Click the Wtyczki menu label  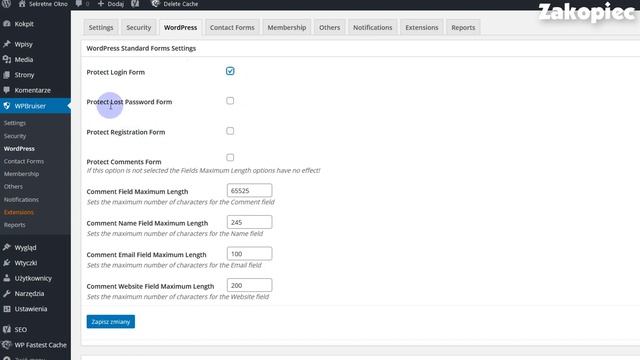(26, 263)
